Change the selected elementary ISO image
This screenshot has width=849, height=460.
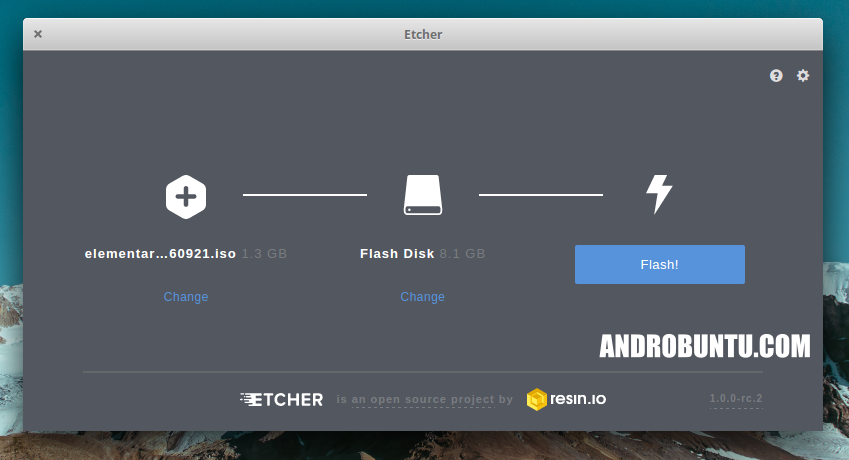(x=186, y=297)
